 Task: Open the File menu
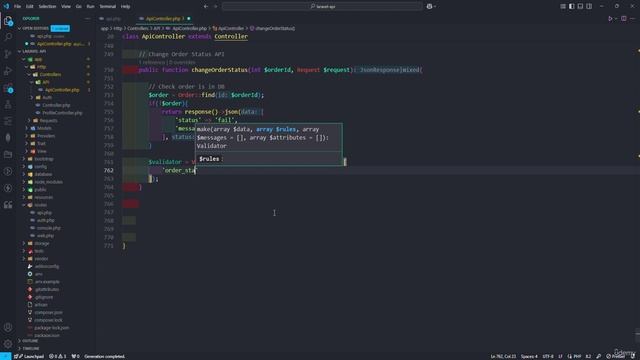coord(17,7)
